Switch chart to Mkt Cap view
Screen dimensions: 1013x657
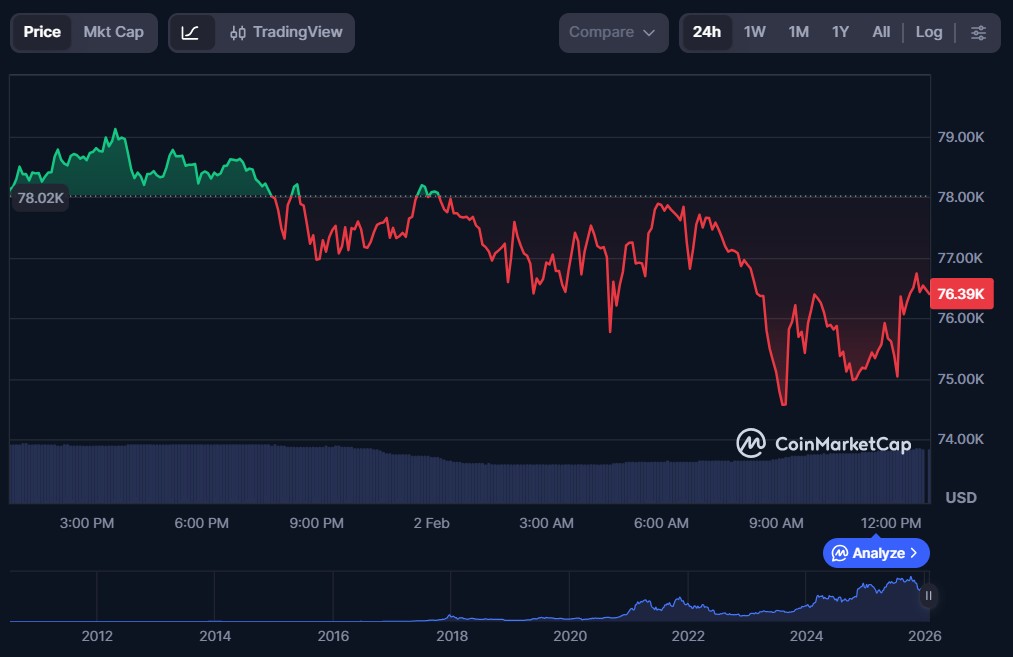[x=113, y=32]
